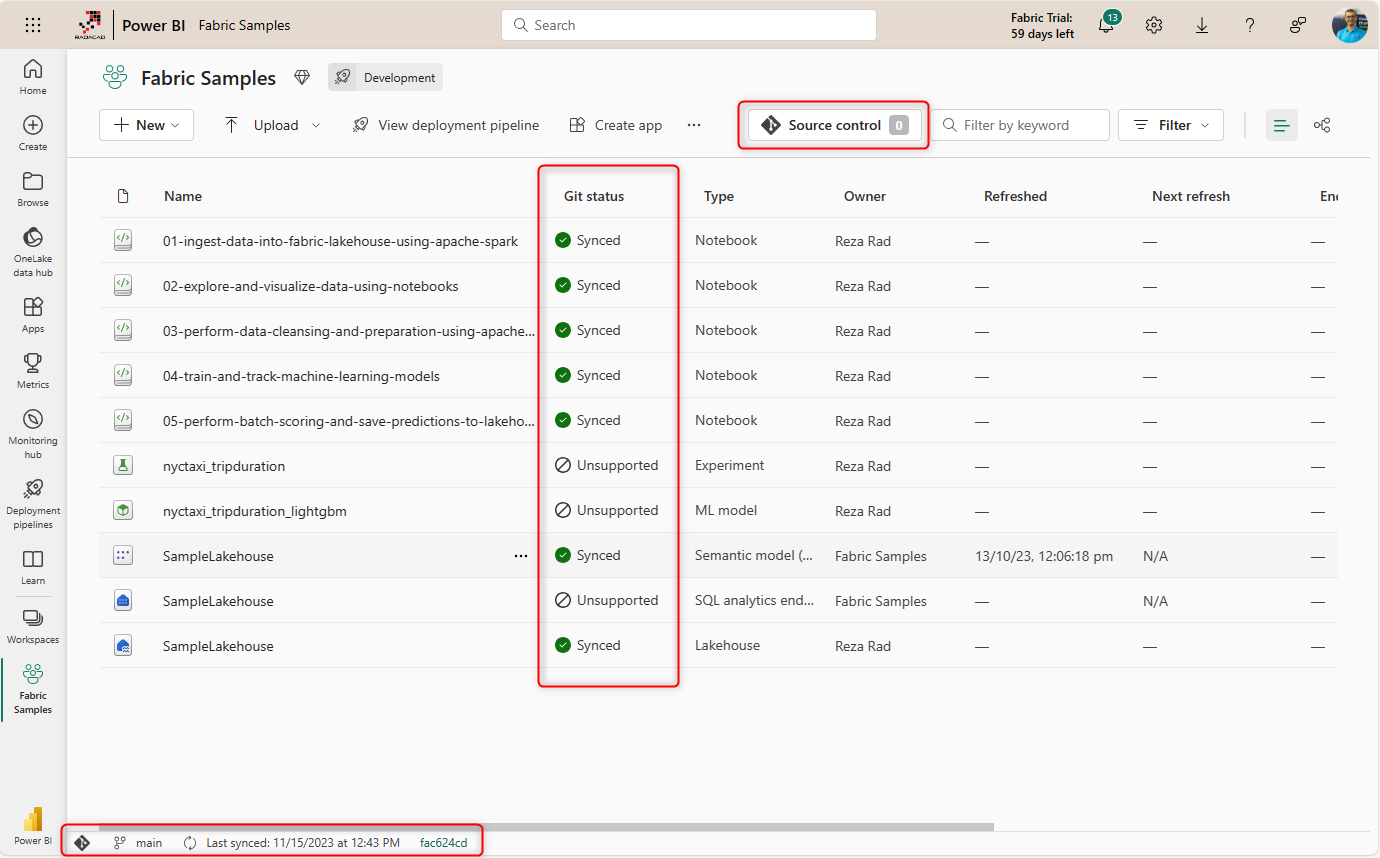Image resolution: width=1380 pixels, height=858 pixels.
Task: Click the download arrow icon in header
Action: (1202, 25)
